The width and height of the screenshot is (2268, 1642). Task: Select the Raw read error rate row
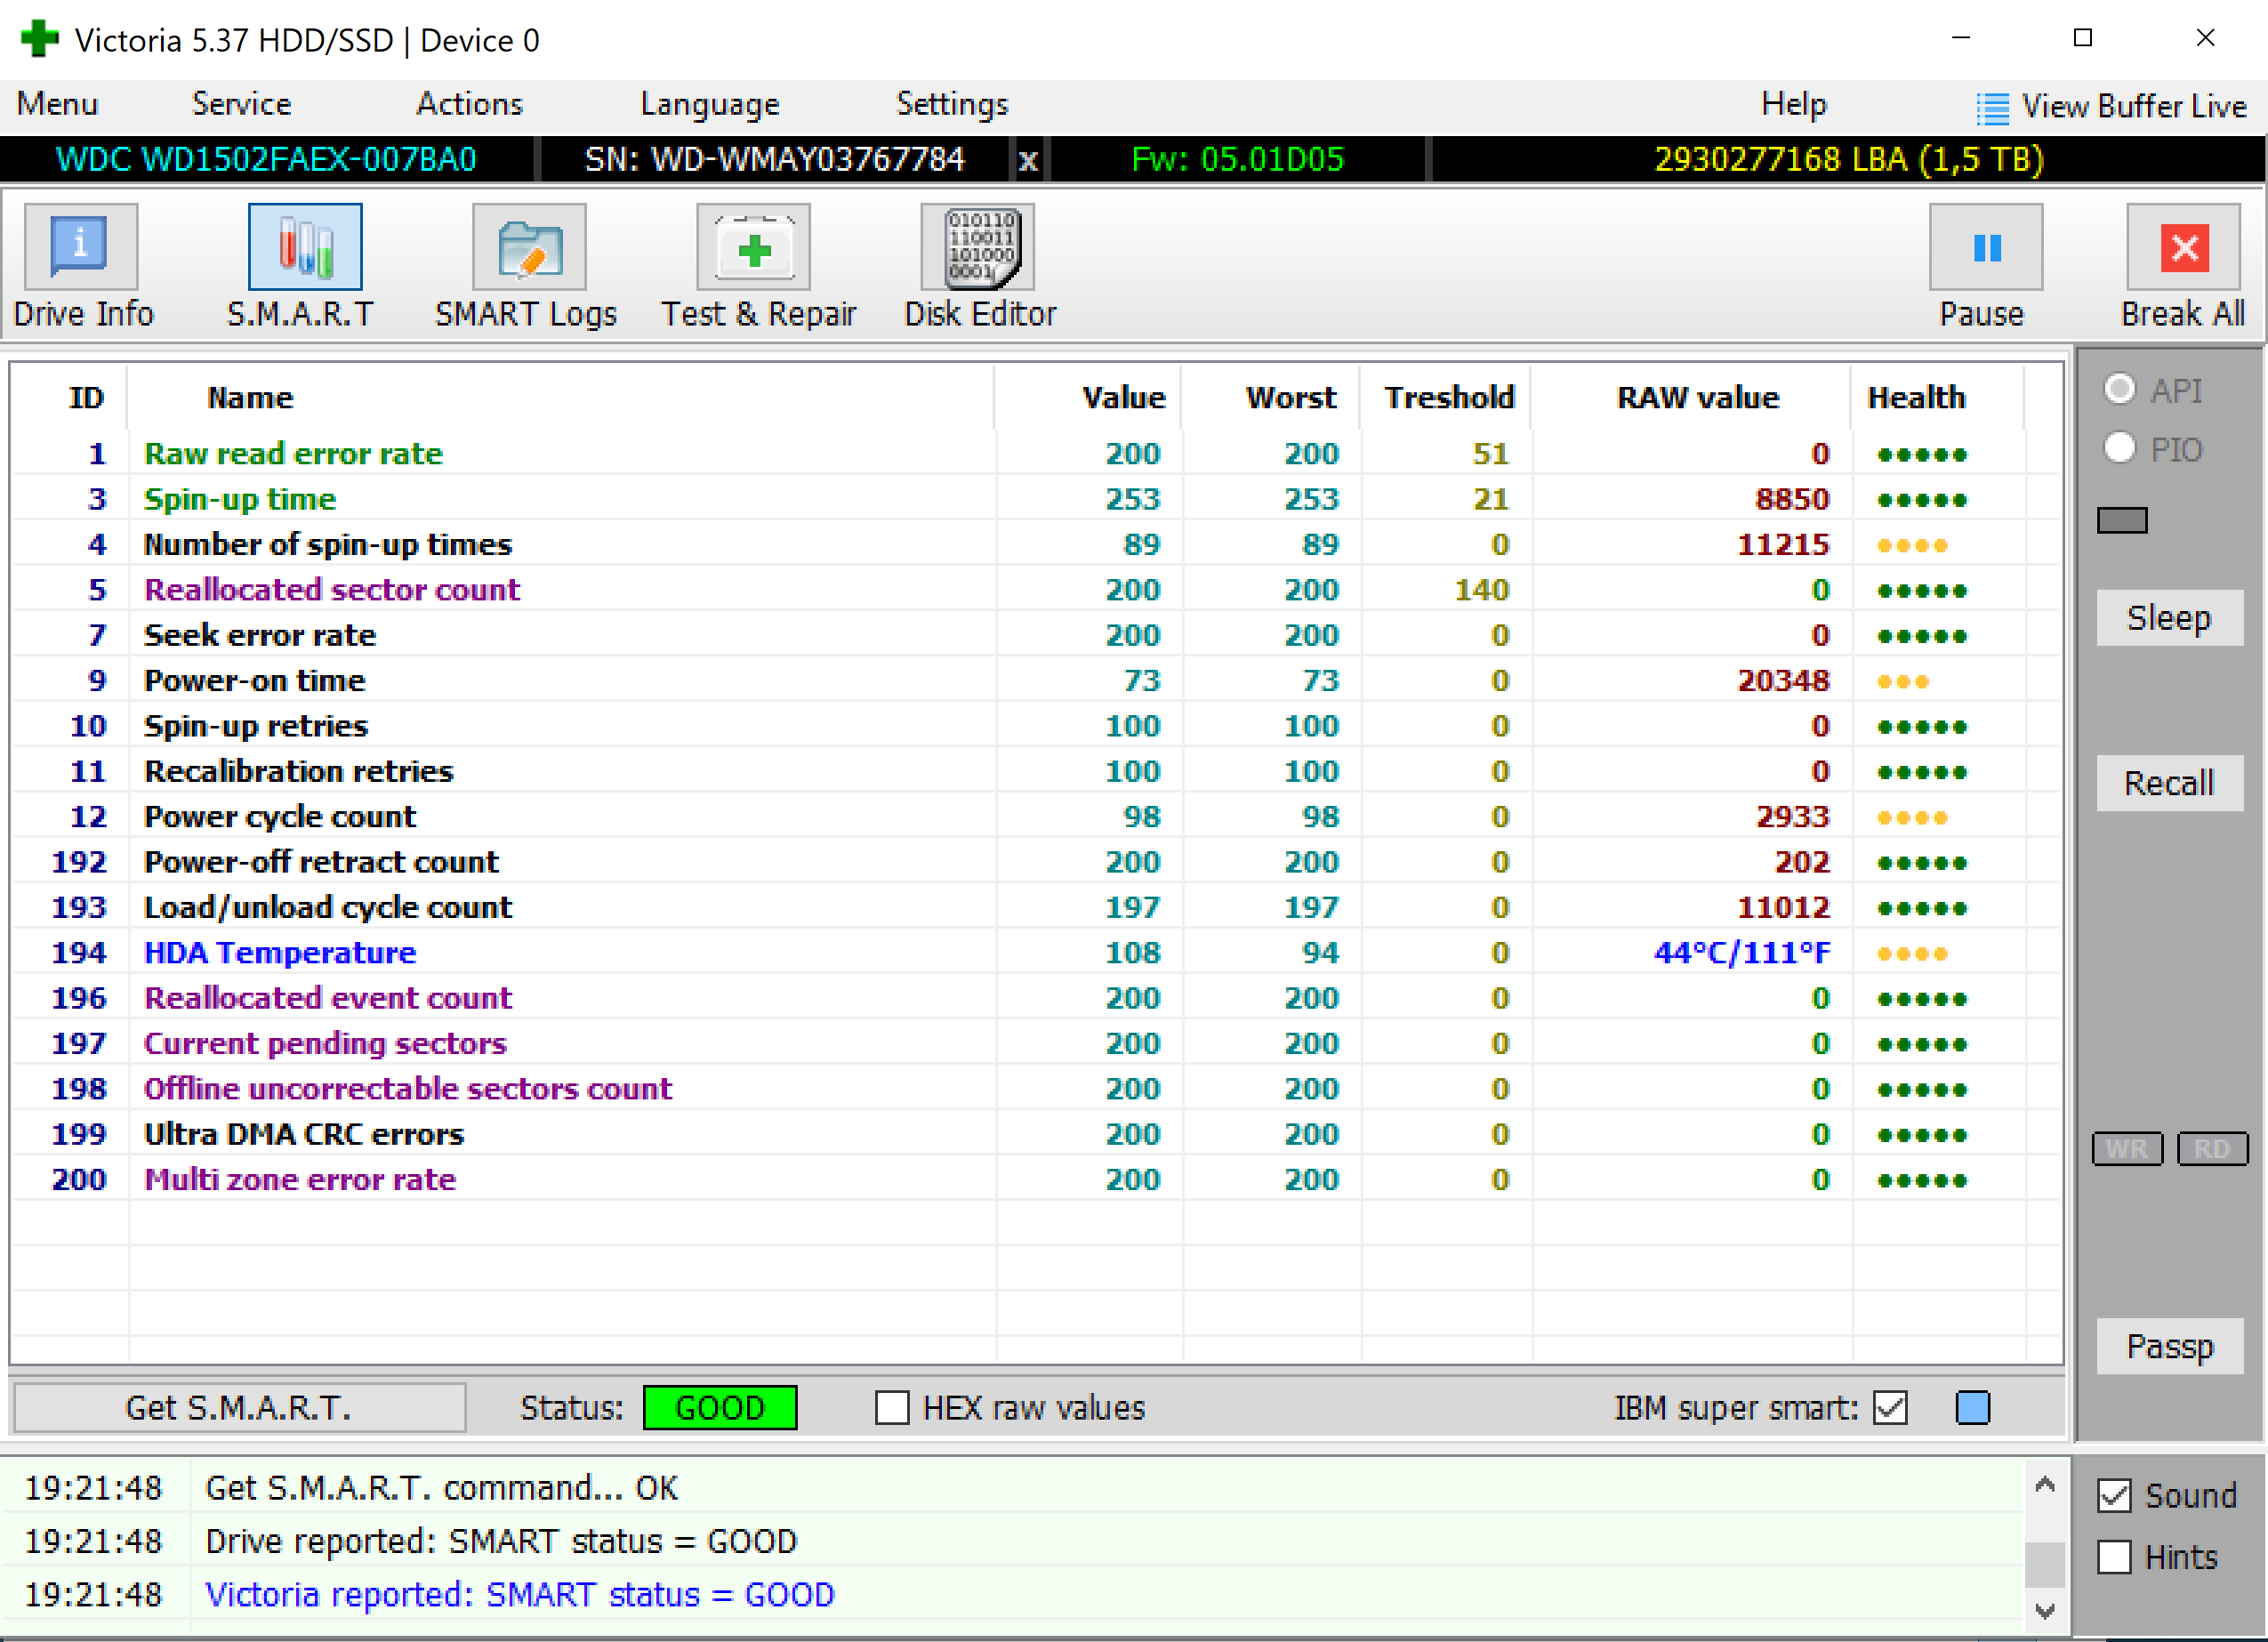coord(1036,454)
